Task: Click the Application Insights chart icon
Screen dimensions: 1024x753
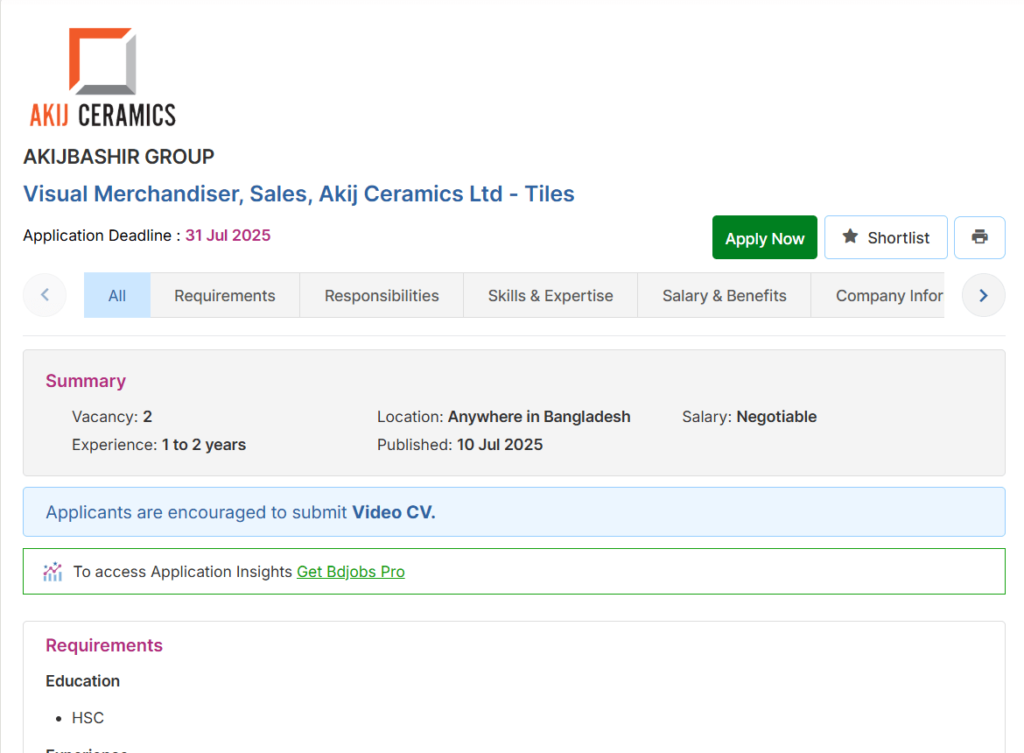Action: click(x=53, y=571)
